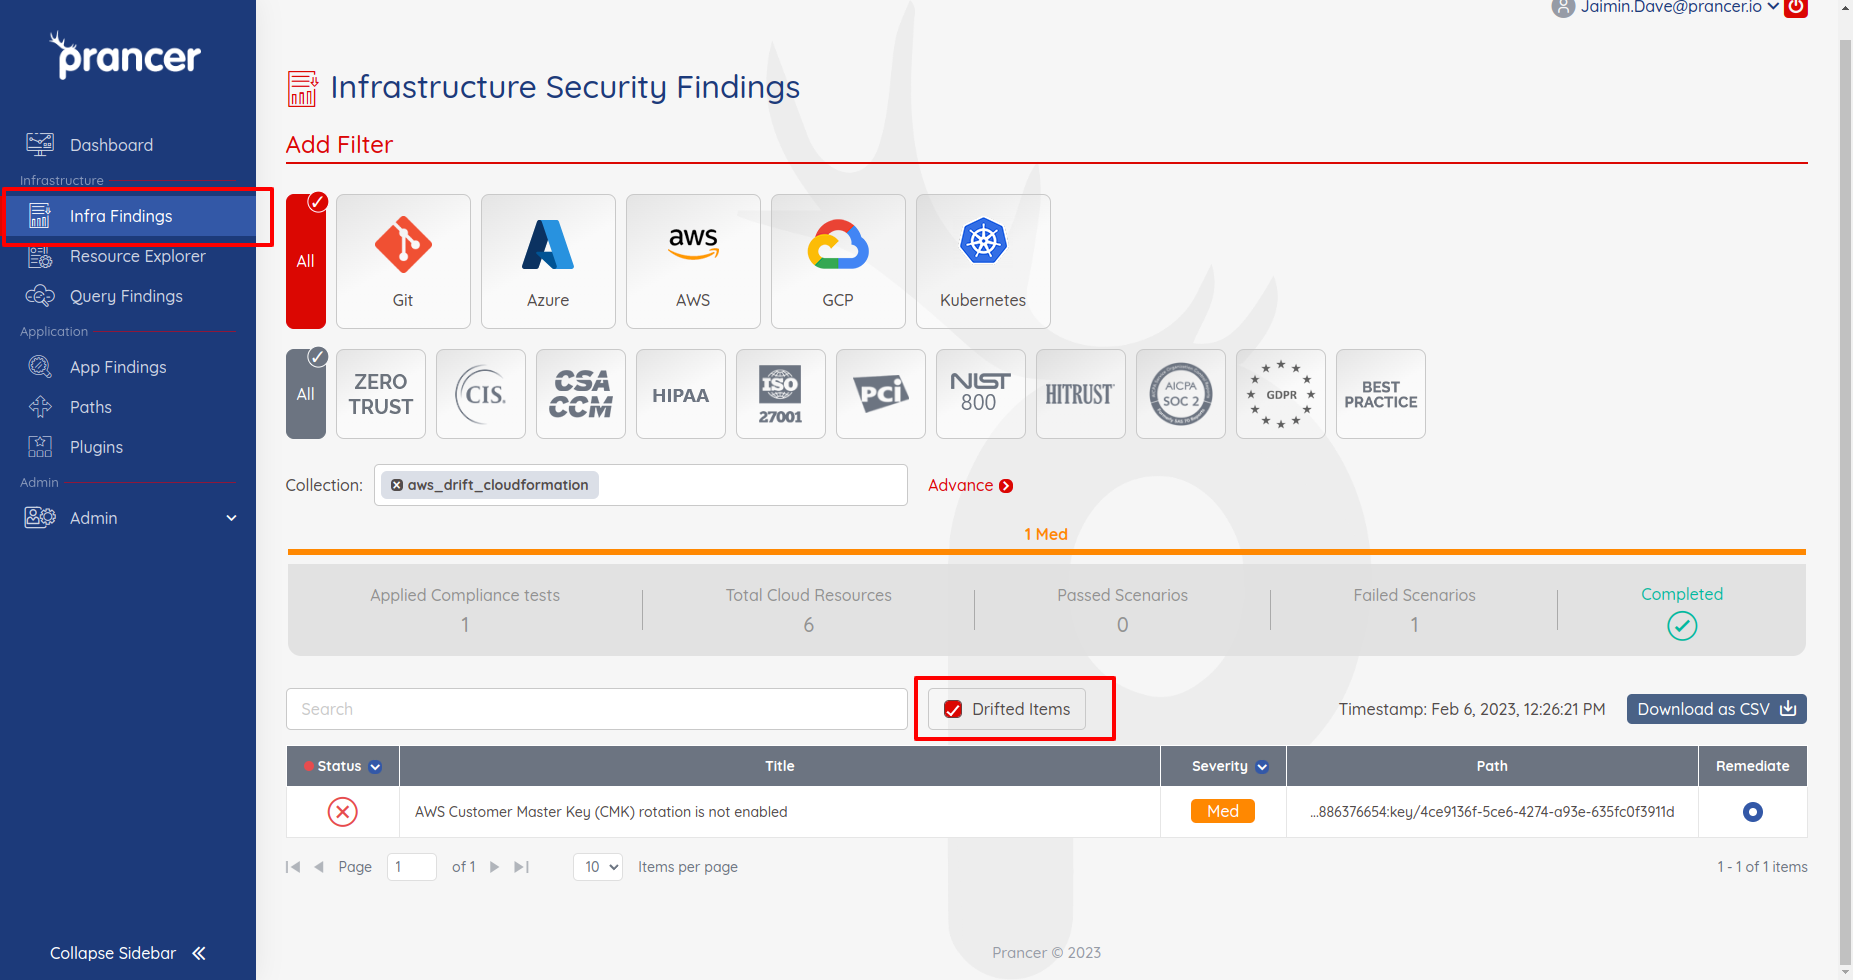Click the Admin users icon
Viewport: 1853px width, 980px height.
[40, 518]
